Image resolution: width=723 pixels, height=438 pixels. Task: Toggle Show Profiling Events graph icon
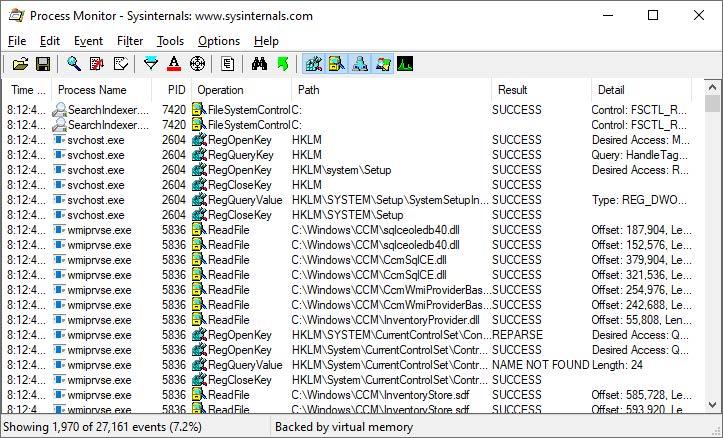[405, 64]
